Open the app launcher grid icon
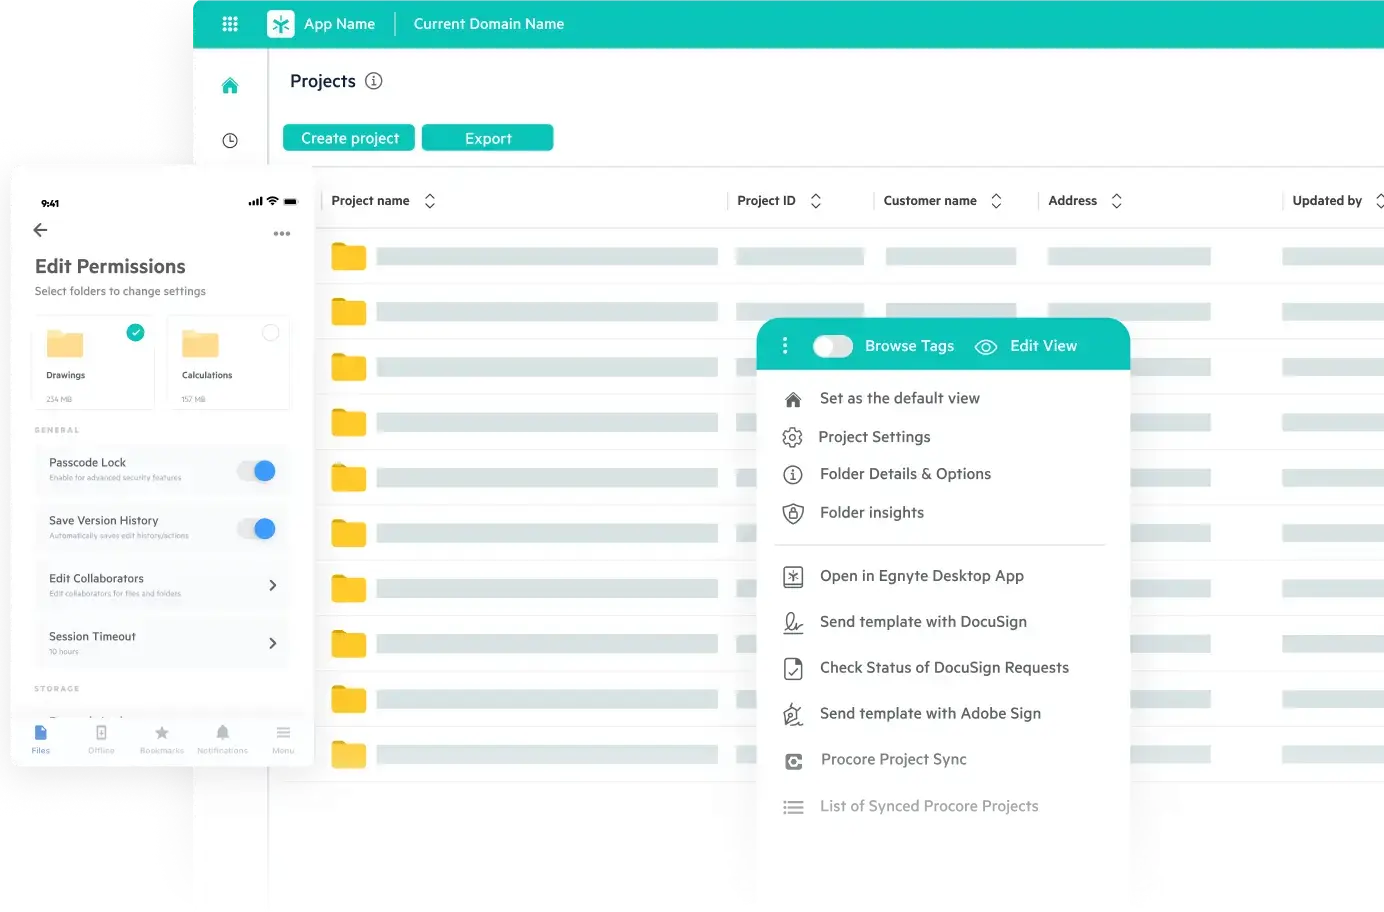The width and height of the screenshot is (1384, 912). (x=230, y=24)
